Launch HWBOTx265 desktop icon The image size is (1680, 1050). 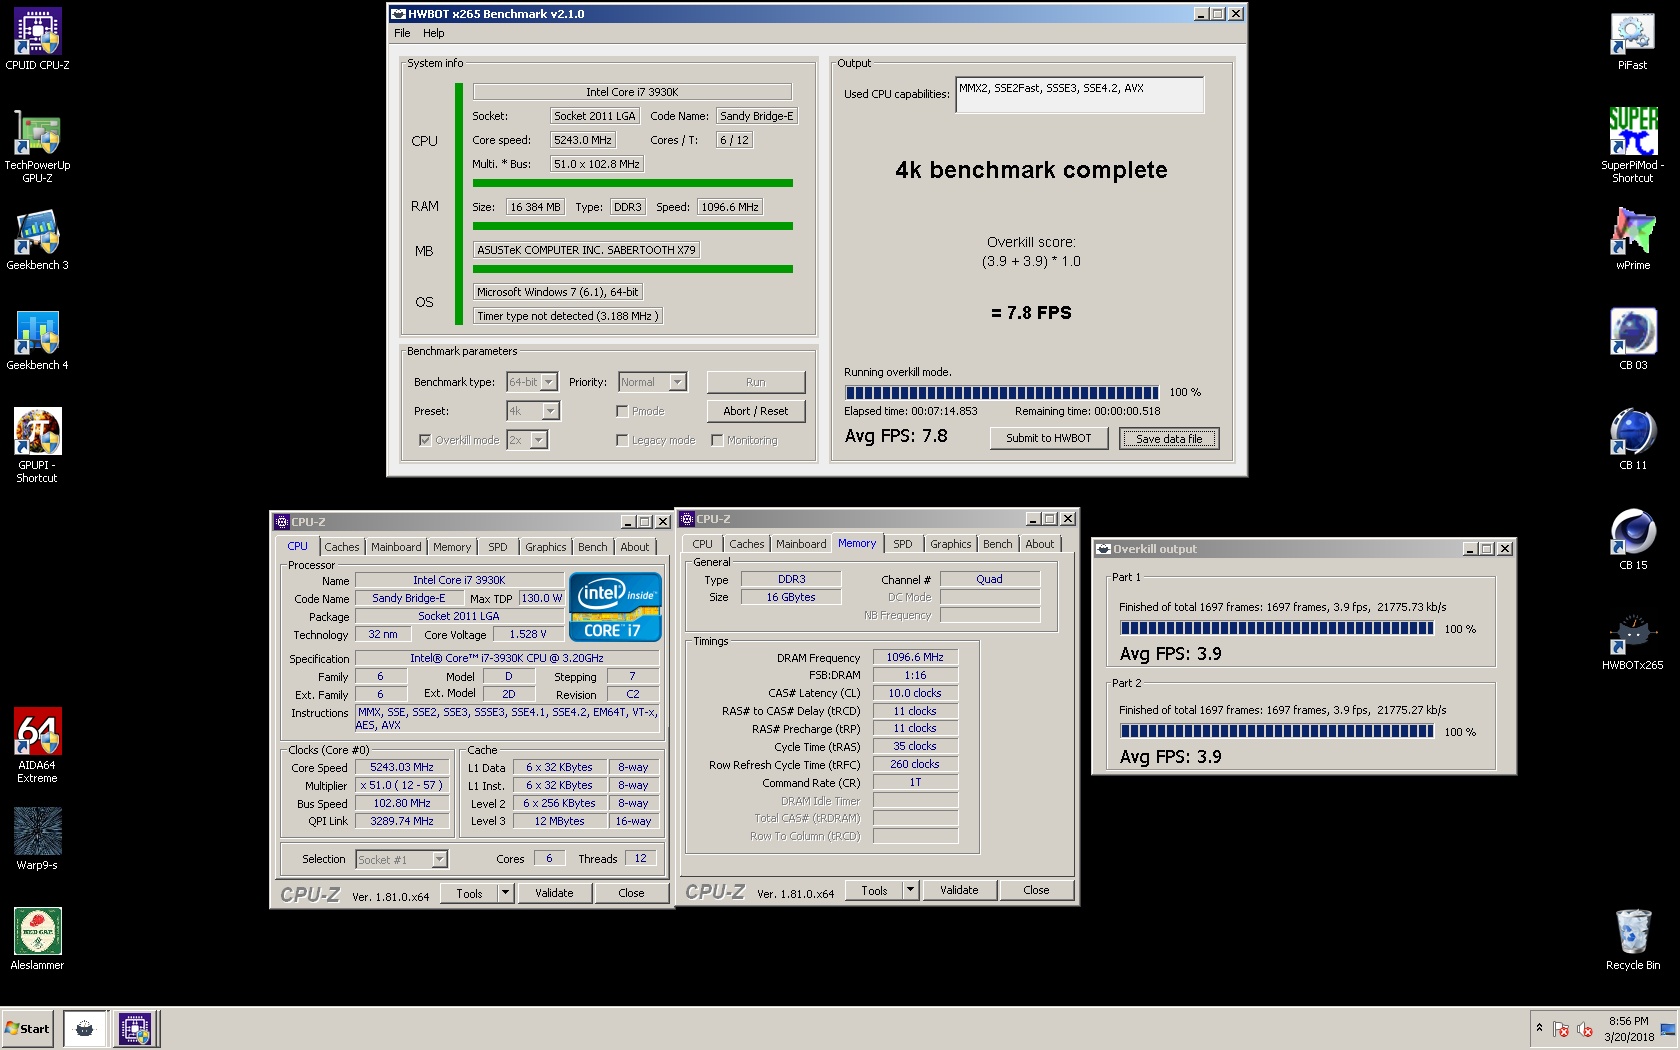[x=1632, y=640]
